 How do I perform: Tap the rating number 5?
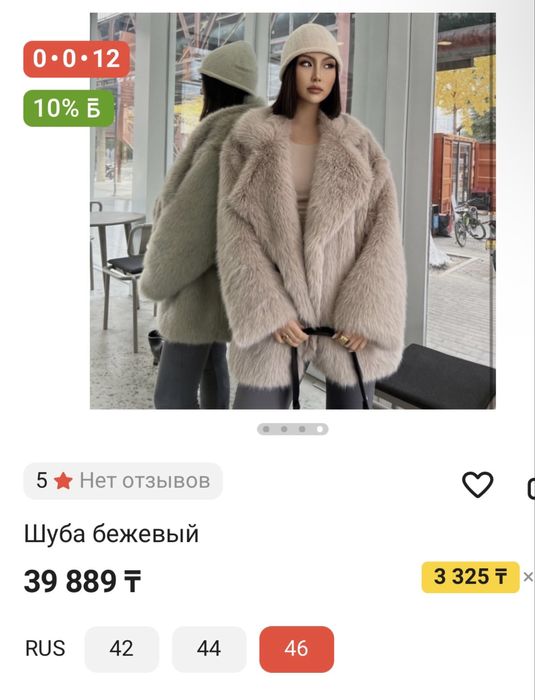(42, 481)
